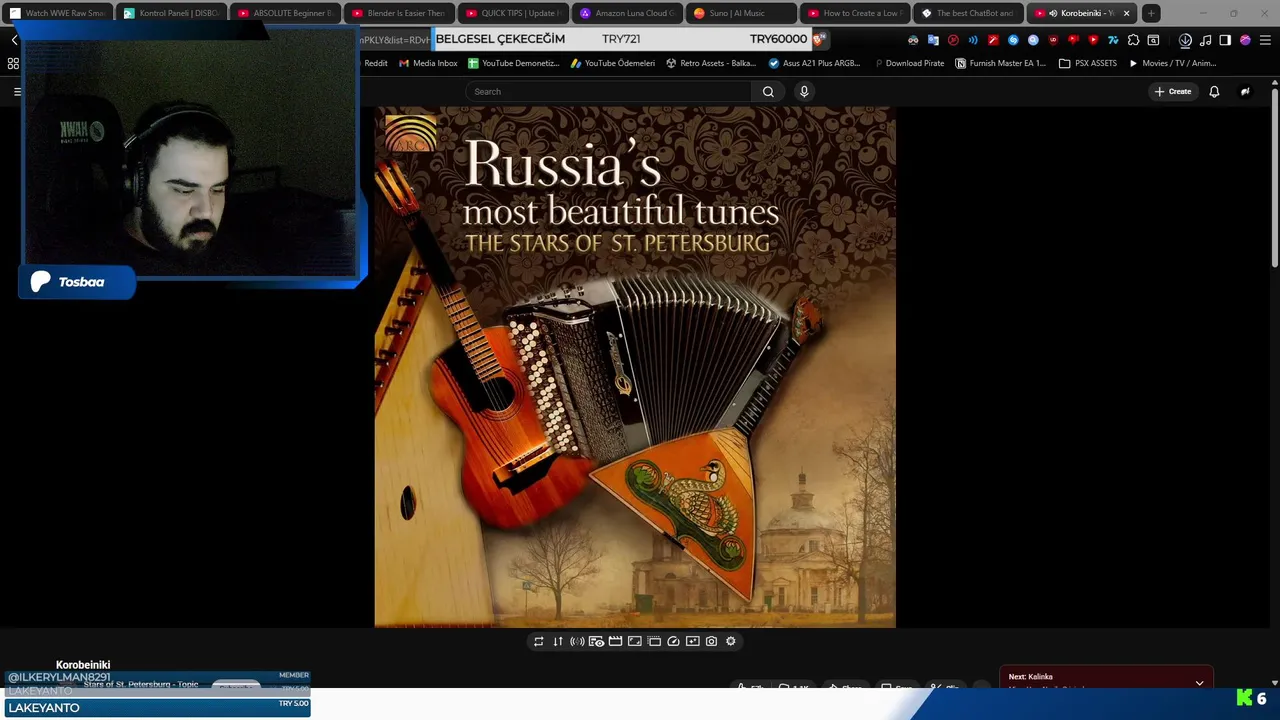Switch to How to Create a Low tab
The height and width of the screenshot is (720, 1280).
click(855, 13)
